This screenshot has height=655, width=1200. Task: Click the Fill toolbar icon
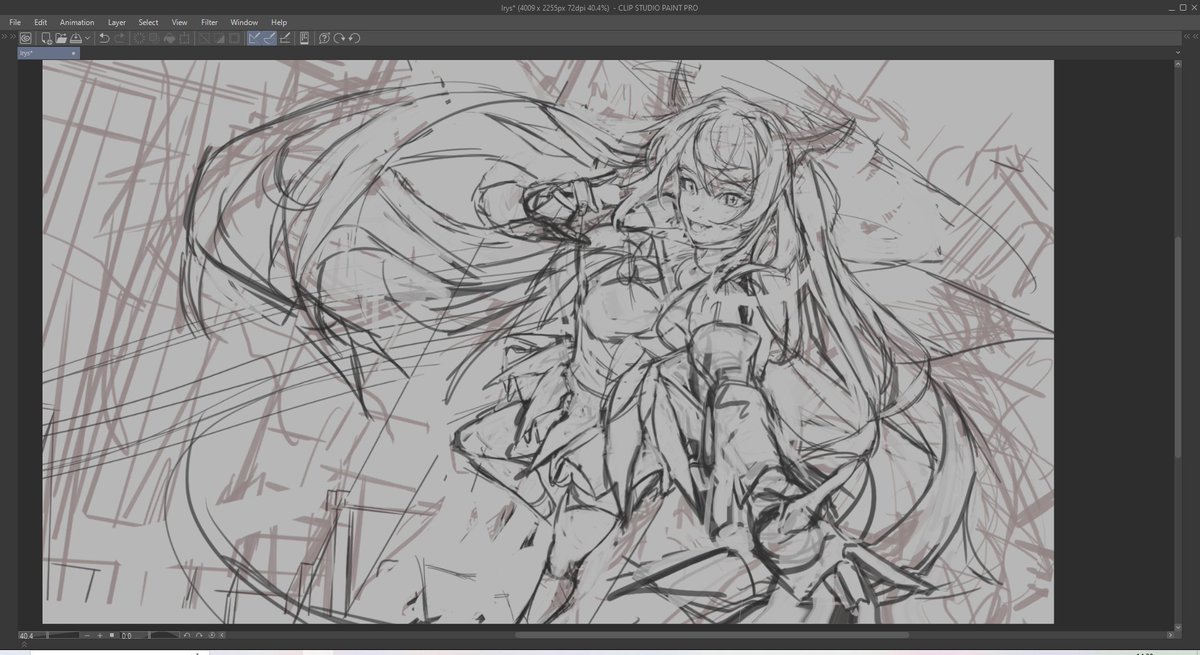point(169,38)
